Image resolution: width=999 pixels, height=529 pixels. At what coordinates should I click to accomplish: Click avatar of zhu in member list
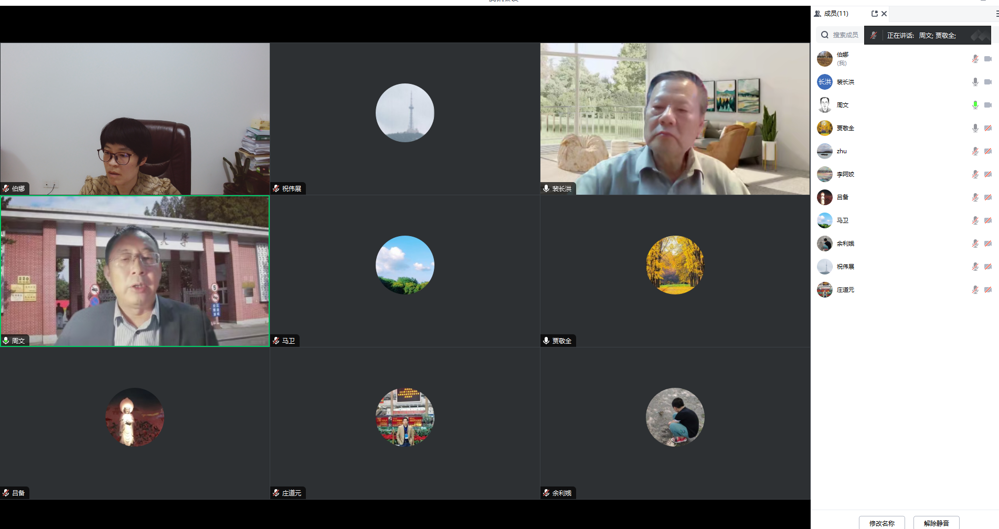[x=824, y=151]
